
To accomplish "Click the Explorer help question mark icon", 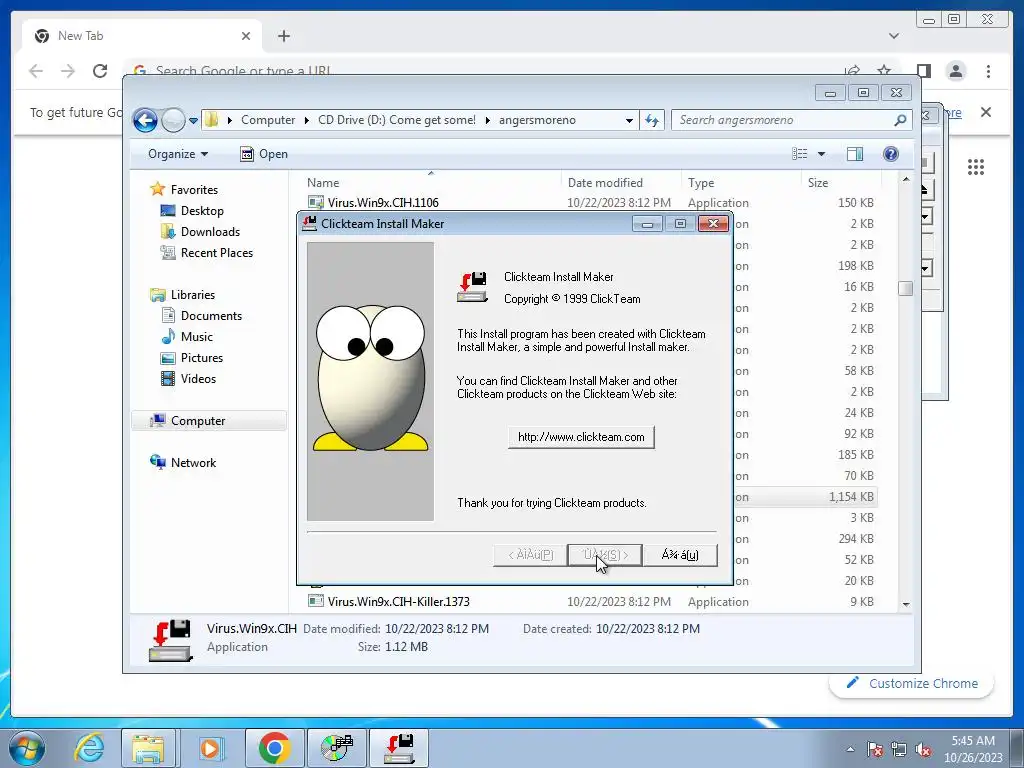I will [891, 154].
